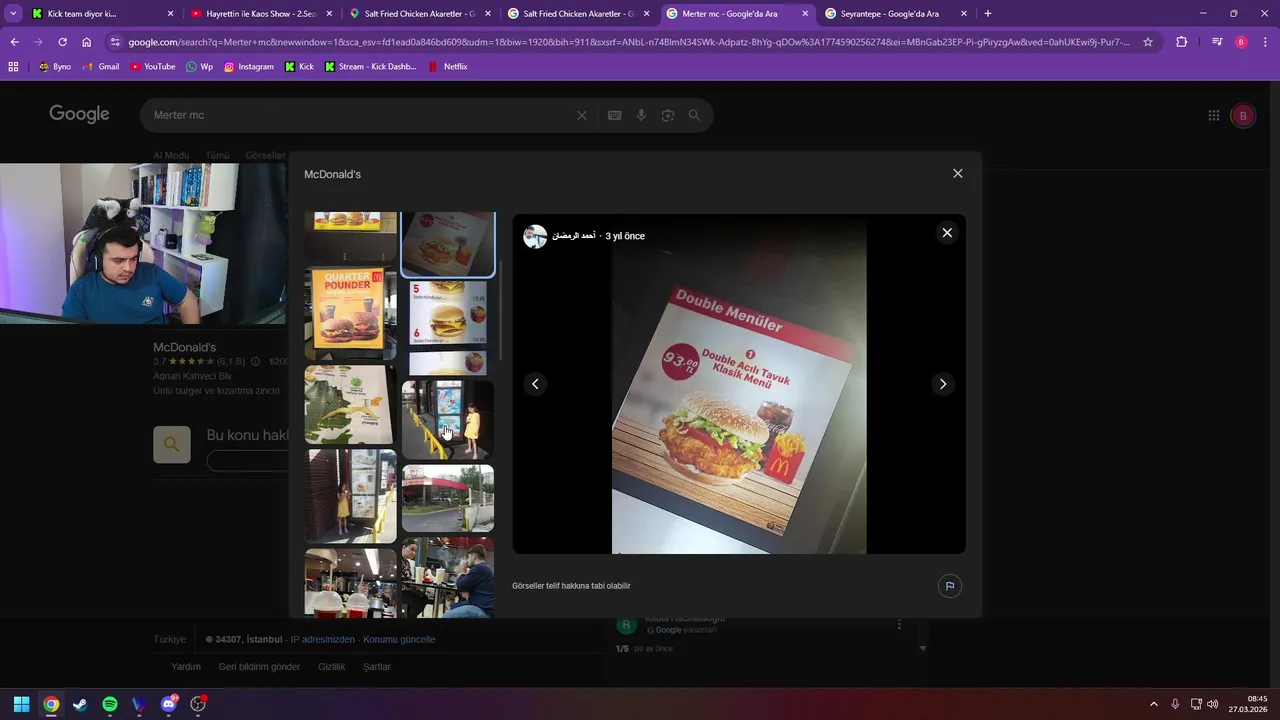Click the magnifier search button
This screenshot has width=1280, height=720.
694,115
